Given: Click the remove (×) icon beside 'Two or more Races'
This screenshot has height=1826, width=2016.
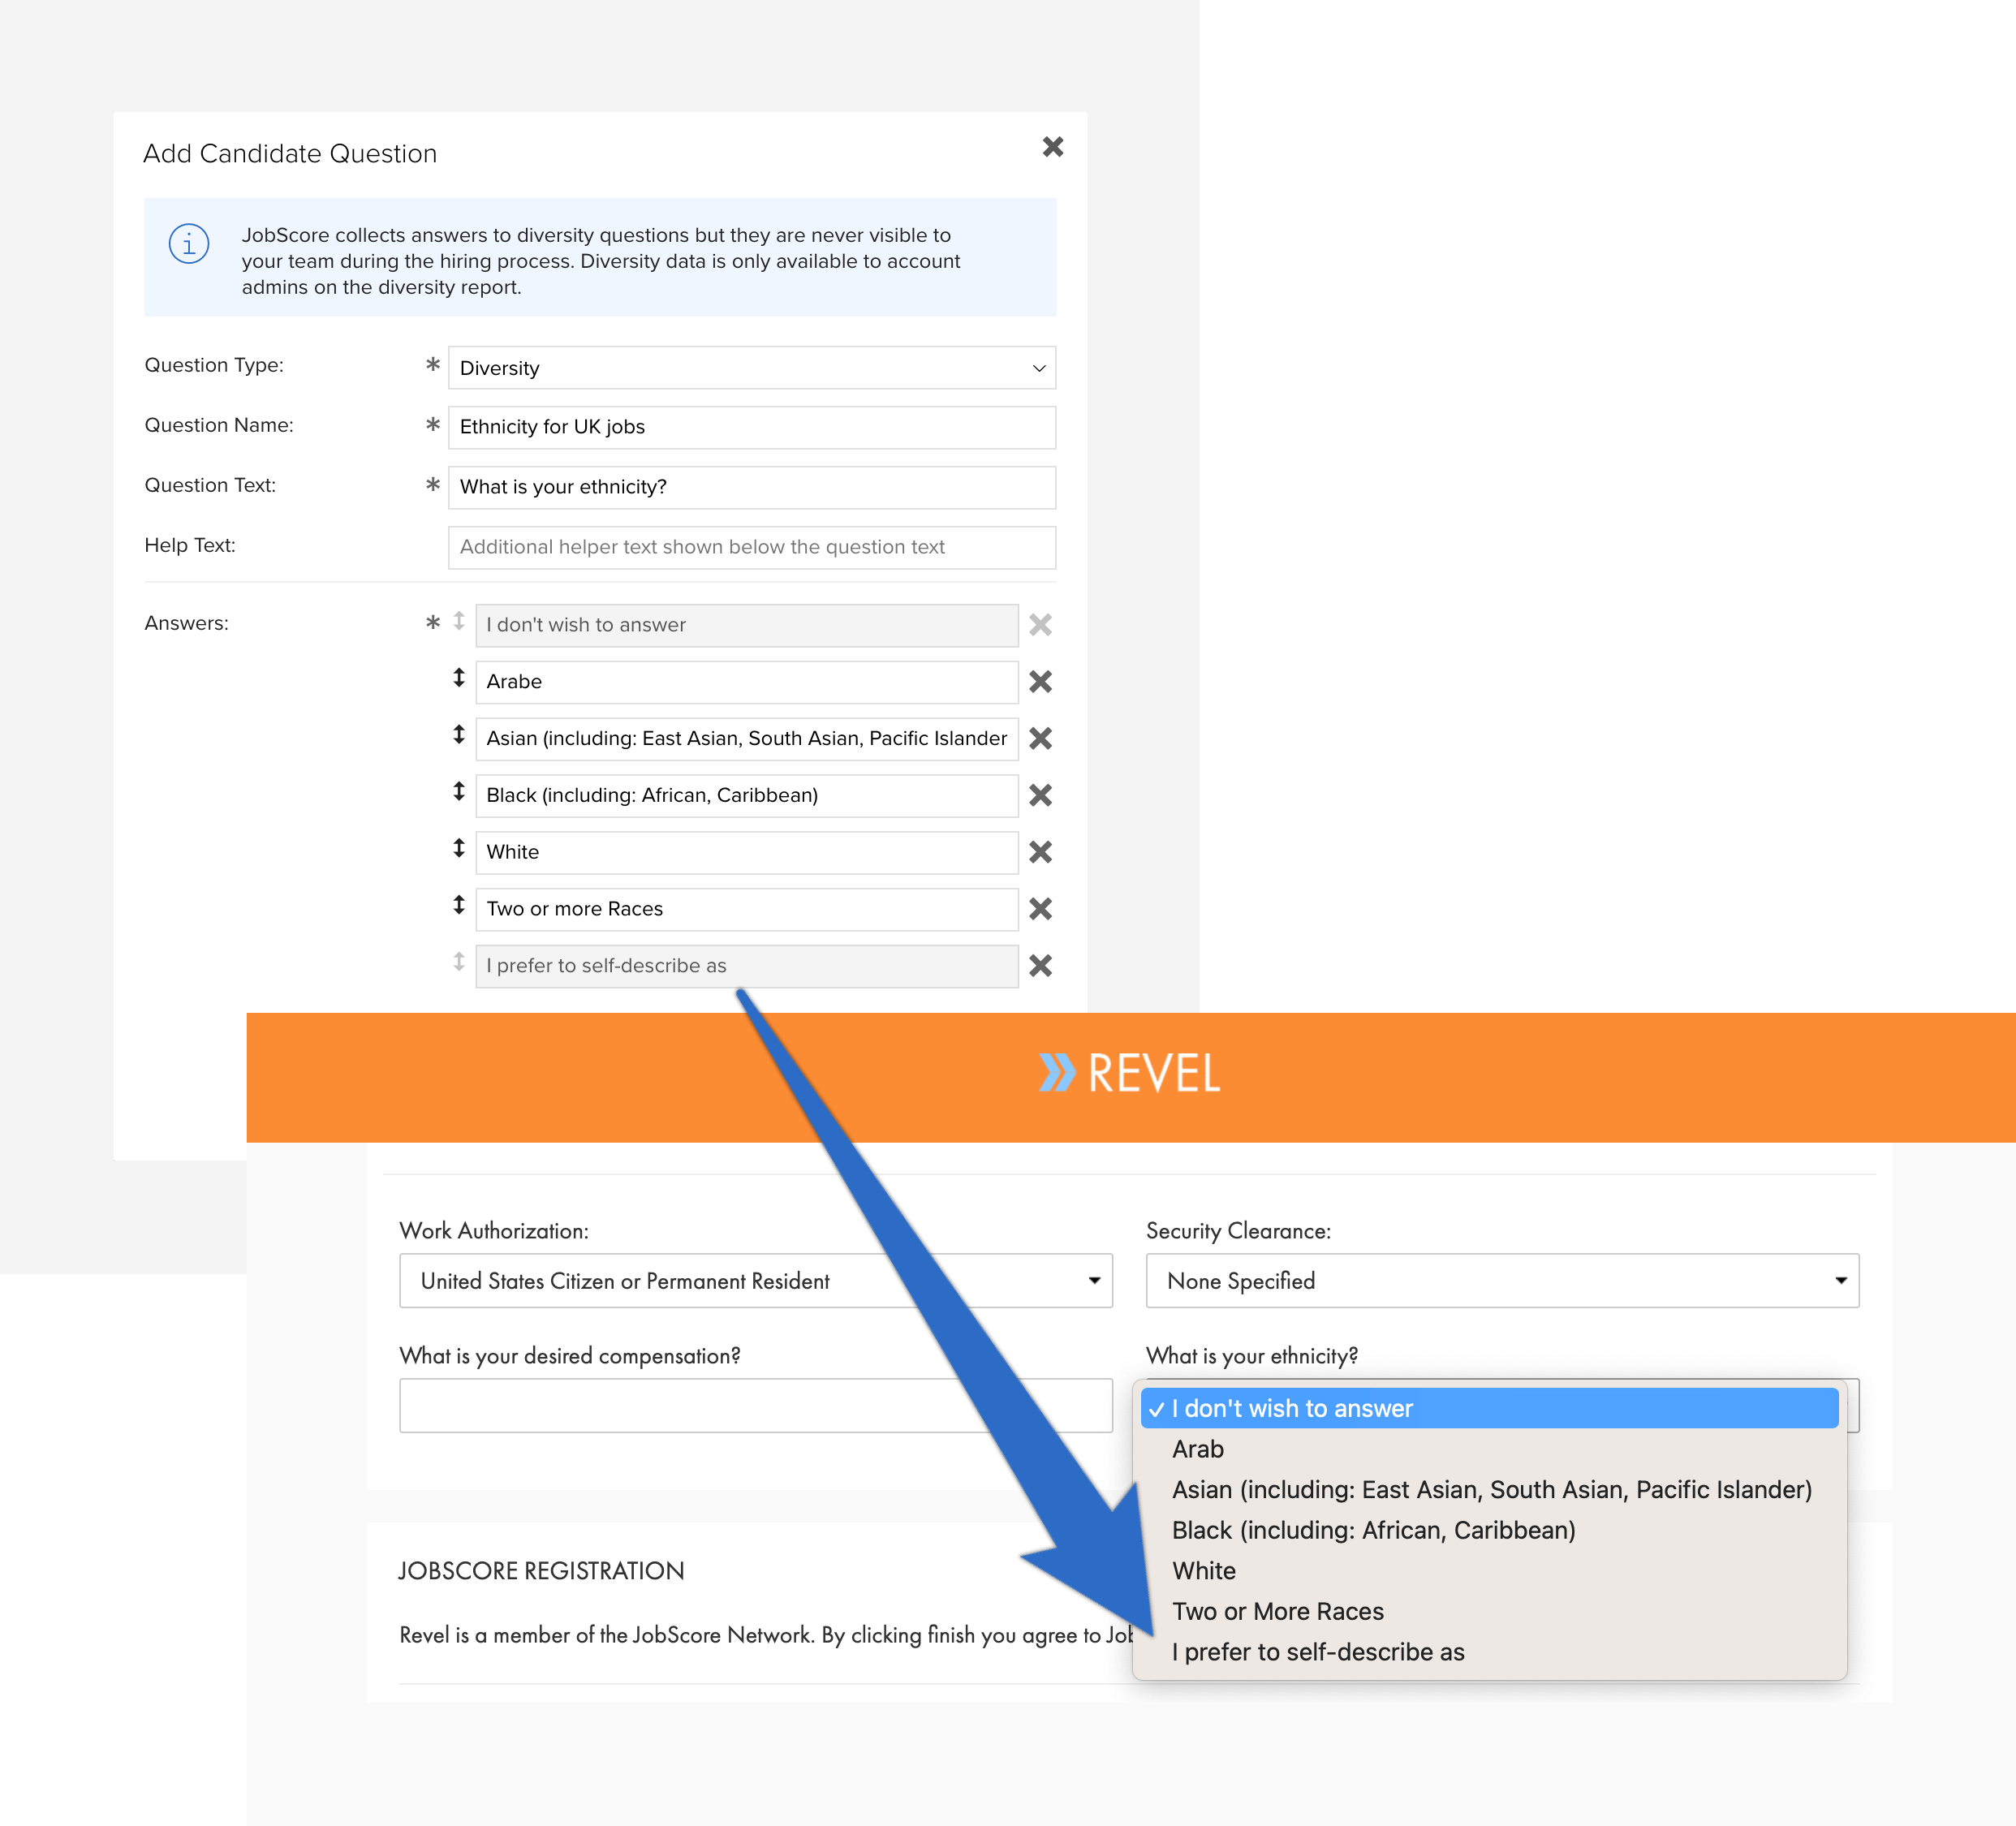Looking at the screenshot, I should click(1041, 908).
